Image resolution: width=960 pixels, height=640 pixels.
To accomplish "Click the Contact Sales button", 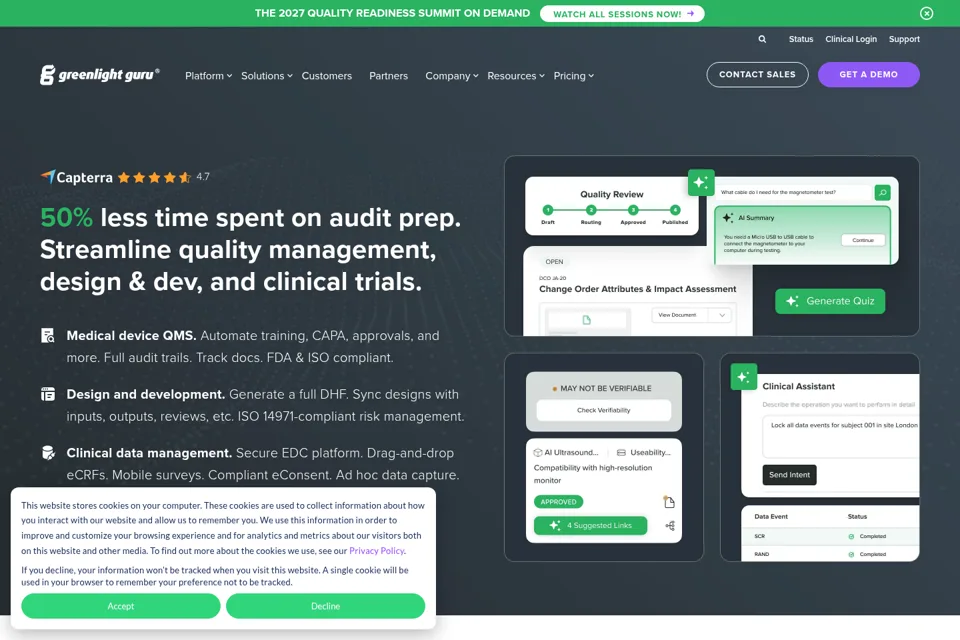I will pos(757,75).
